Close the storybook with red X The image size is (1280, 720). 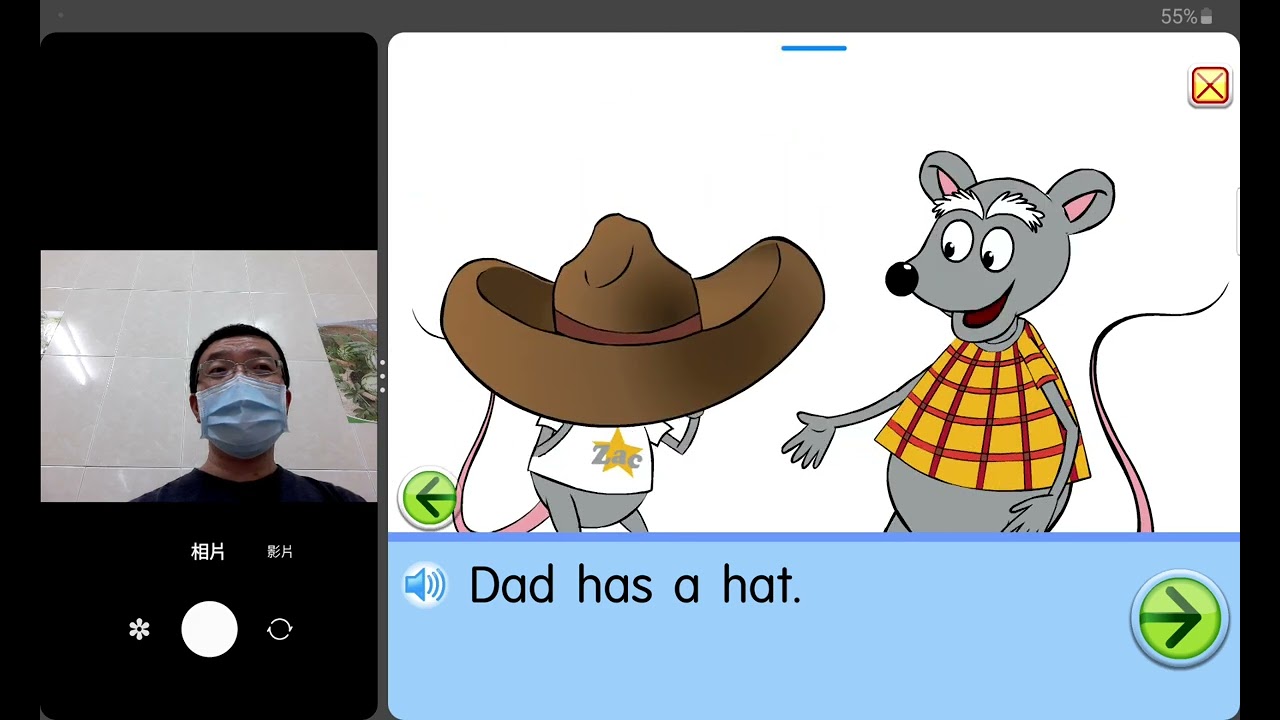pyautogui.click(x=1210, y=87)
